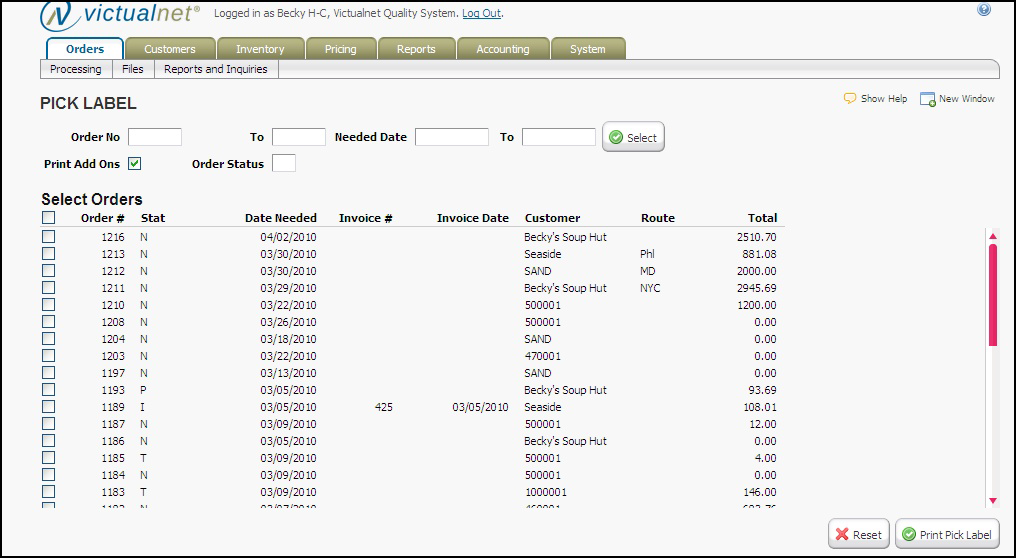Screen dimensions: 1016x558
Task: Check the box for order 1193
Action: tap(49, 389)
